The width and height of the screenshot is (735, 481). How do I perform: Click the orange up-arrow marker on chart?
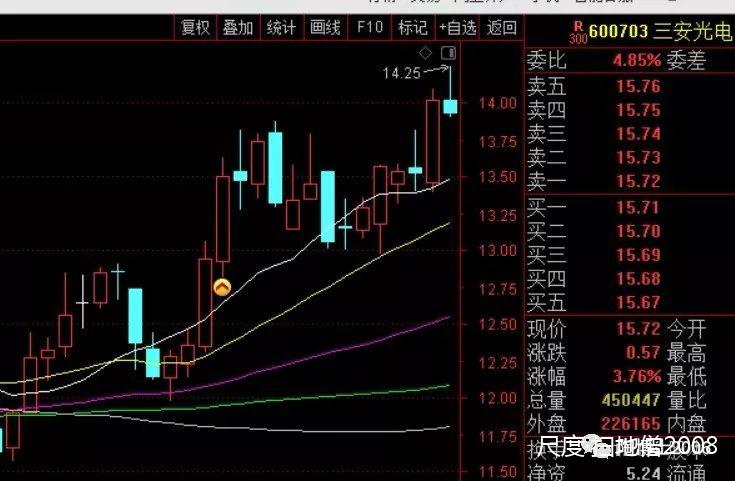click(x=222, y=287)
